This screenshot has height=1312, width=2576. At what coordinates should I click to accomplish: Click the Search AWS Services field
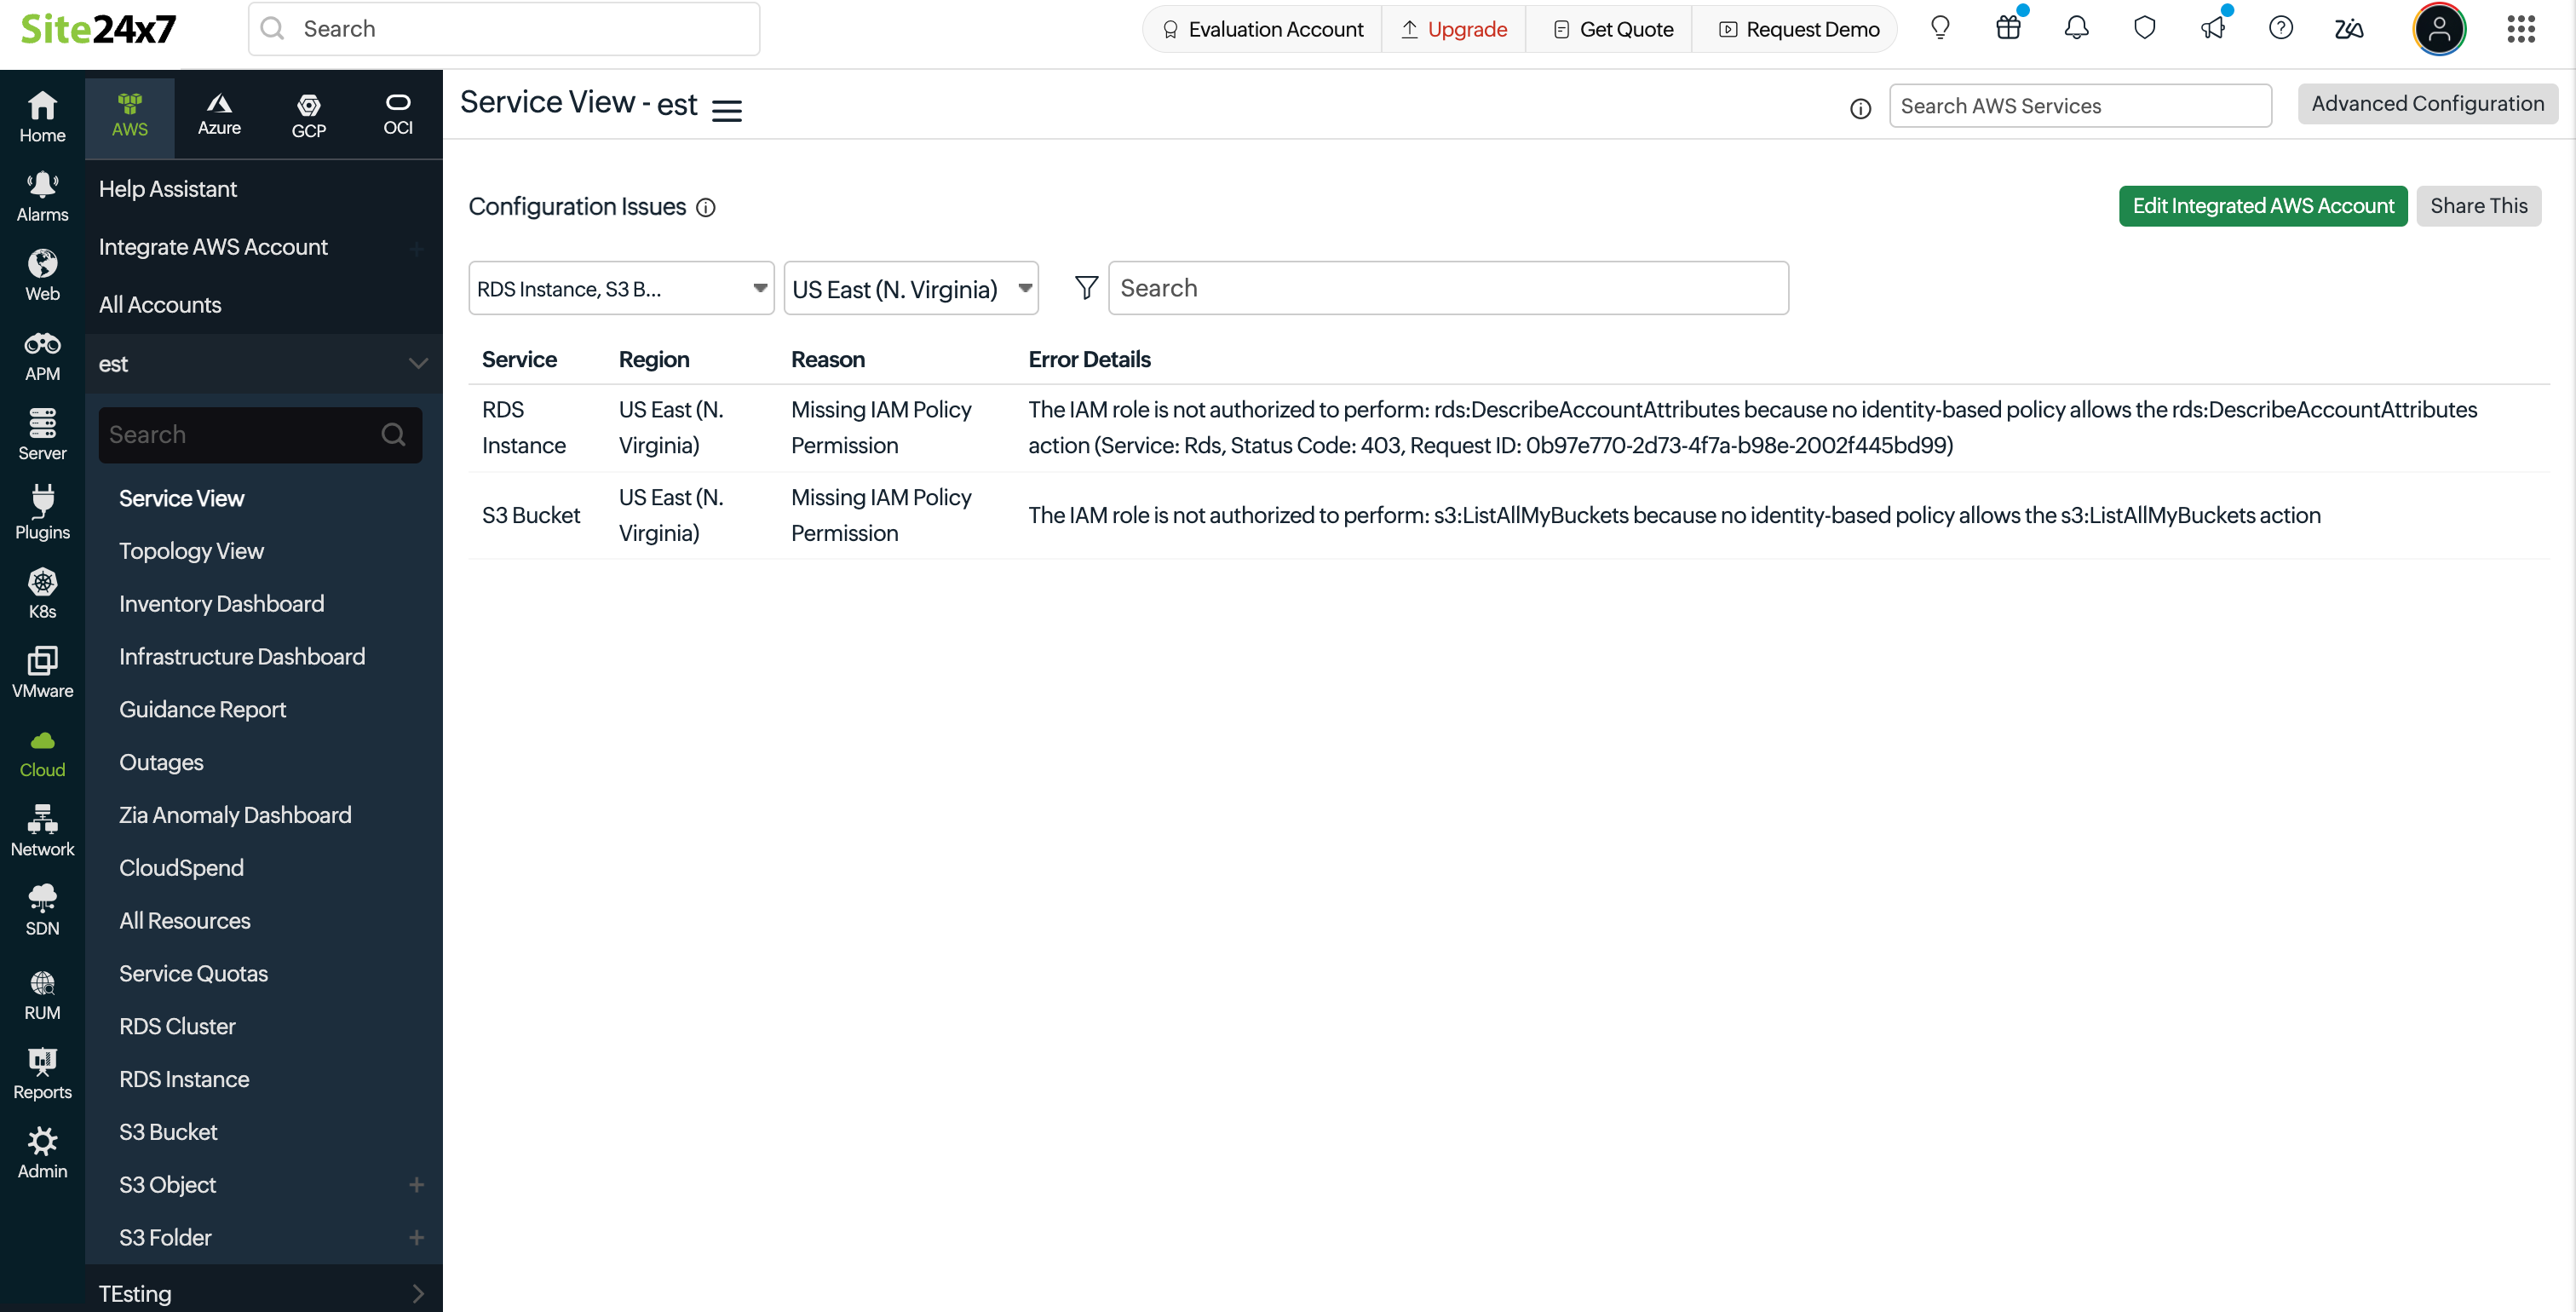click(2079, 106)
